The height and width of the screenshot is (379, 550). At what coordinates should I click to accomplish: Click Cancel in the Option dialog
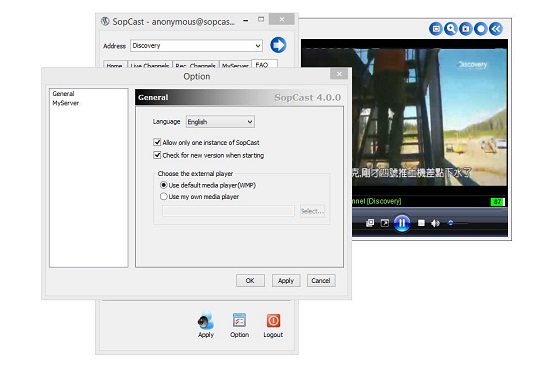point(321,280)
